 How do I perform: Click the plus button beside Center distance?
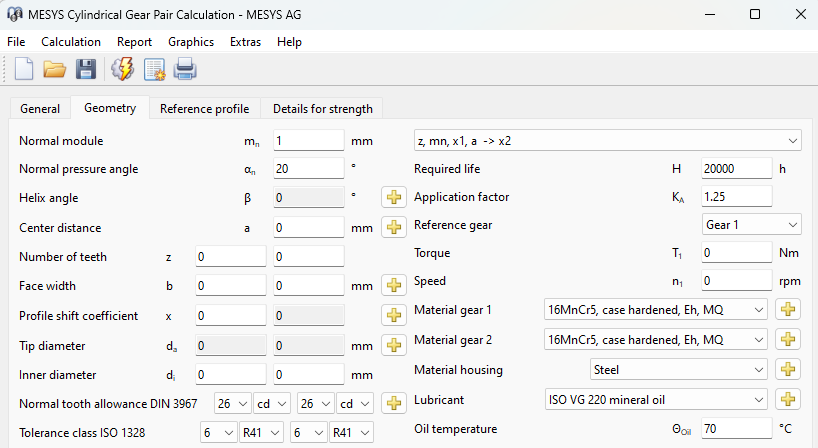(x=394, y=227)
